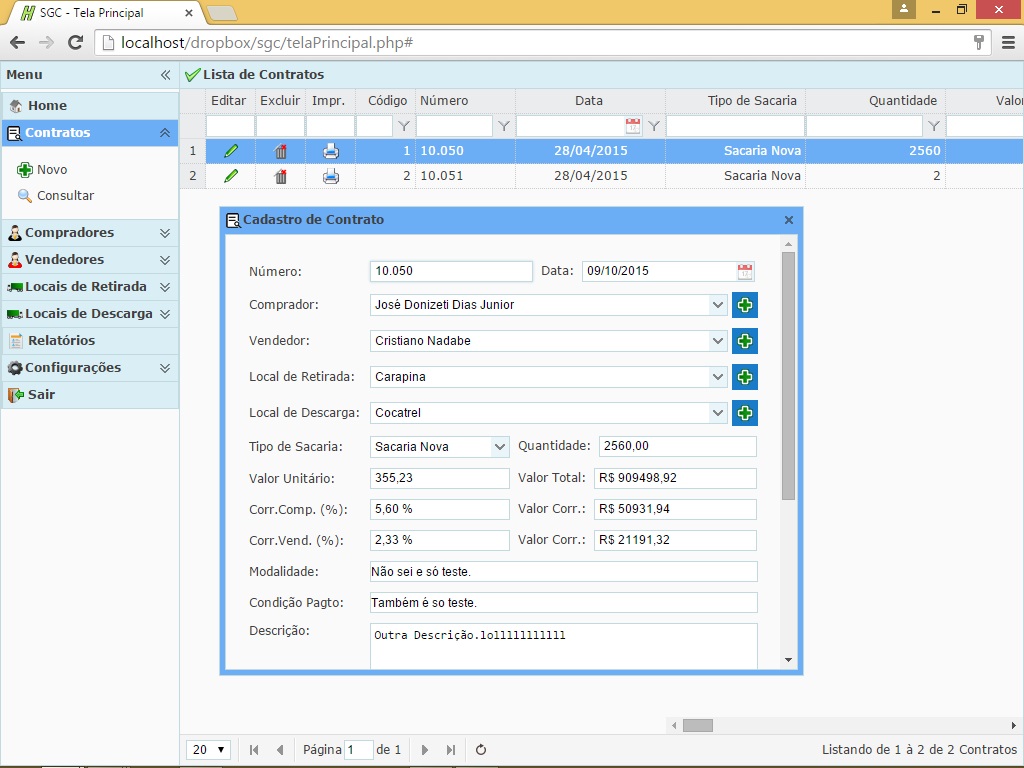Click the Data column filter funnel icon
This screenshot has height=768, width=1024.
(x=654, y=126)
